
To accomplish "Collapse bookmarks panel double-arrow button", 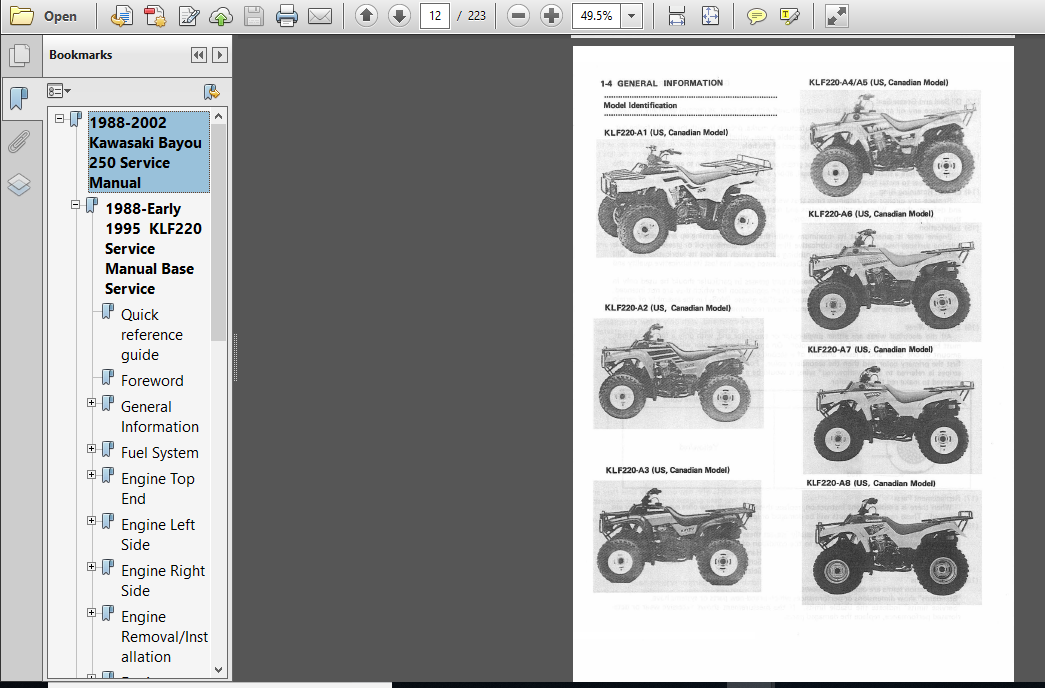I will 199,55.
